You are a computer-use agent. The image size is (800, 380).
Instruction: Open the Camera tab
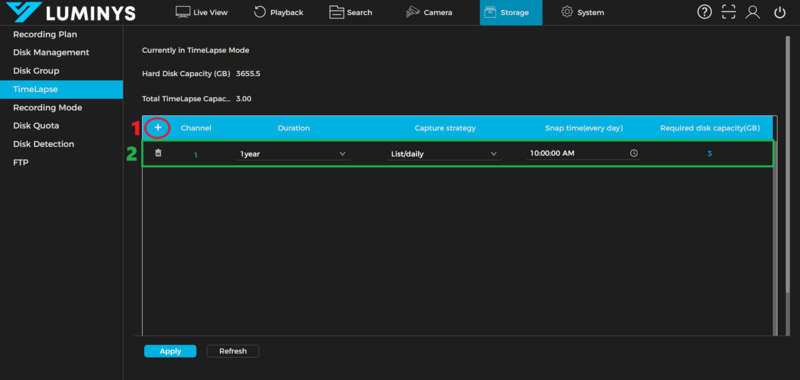tap(429, 12)
